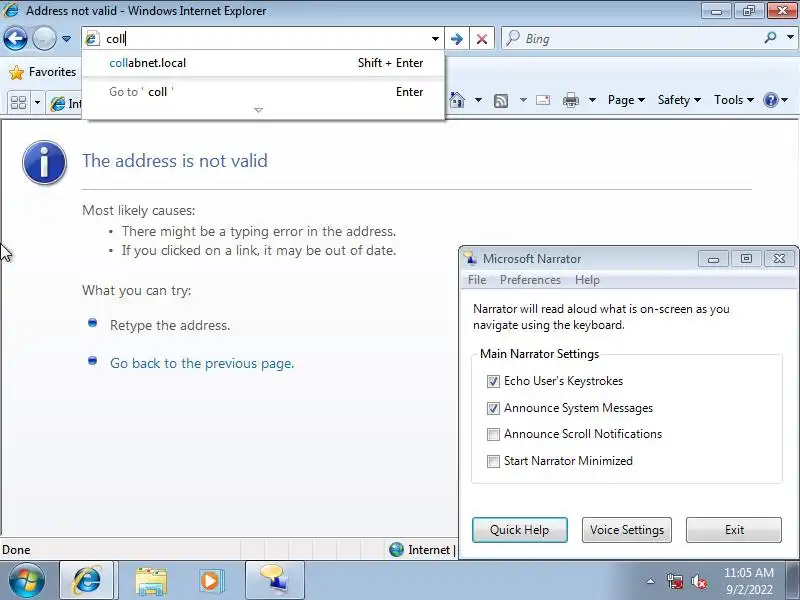Open the search provider dropdown arrow
The image size is (800, 600).
coord(790,37)
